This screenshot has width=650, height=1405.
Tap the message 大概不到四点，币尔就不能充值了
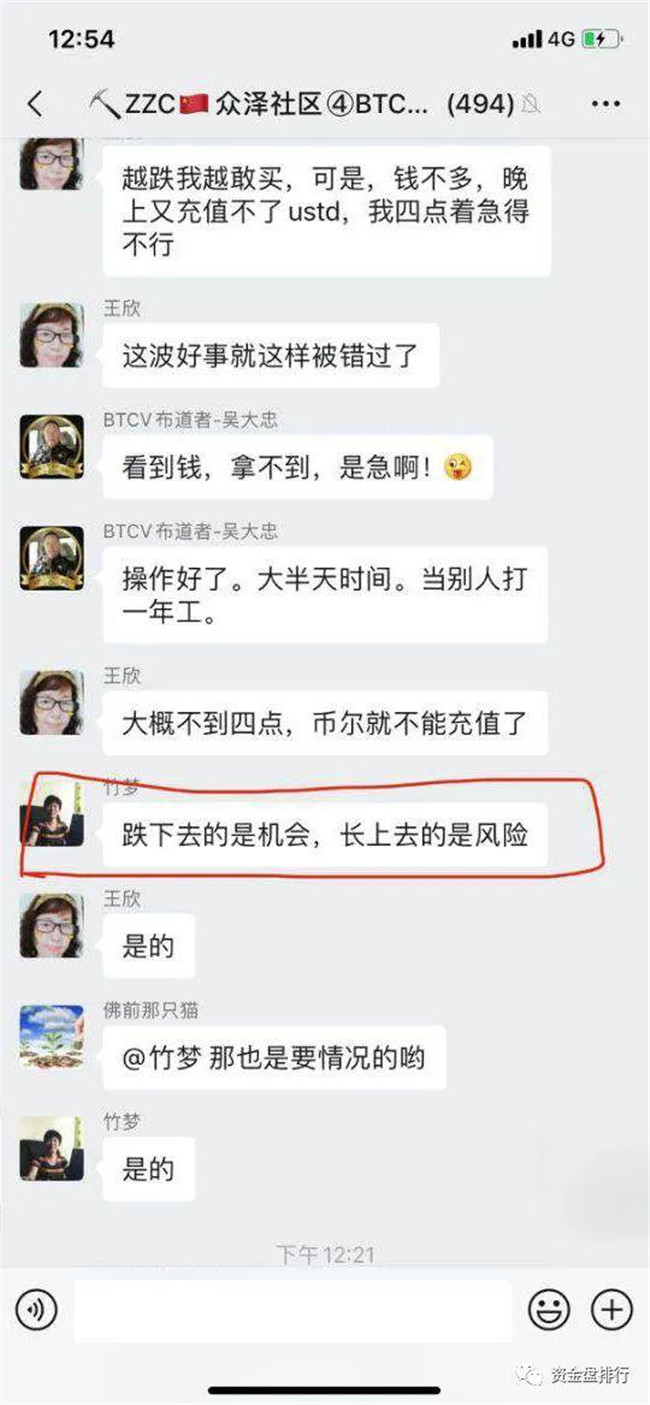click(x=325, y=723)
